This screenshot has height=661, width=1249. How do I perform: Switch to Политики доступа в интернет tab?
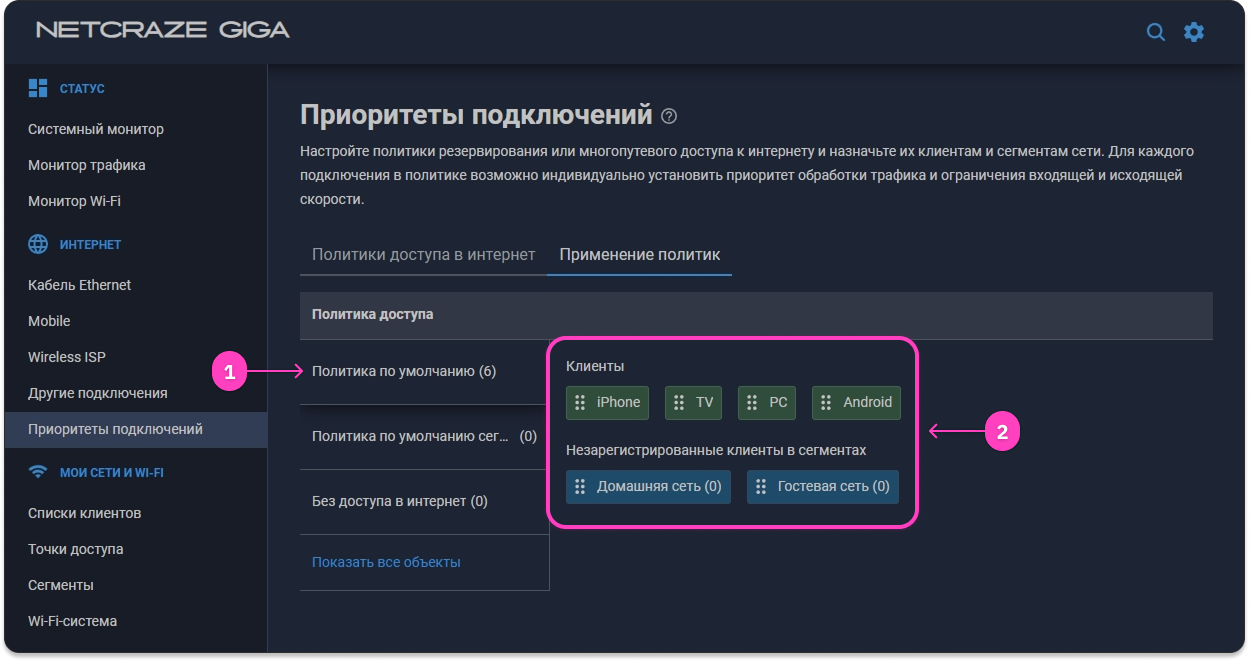pos(423,254)
